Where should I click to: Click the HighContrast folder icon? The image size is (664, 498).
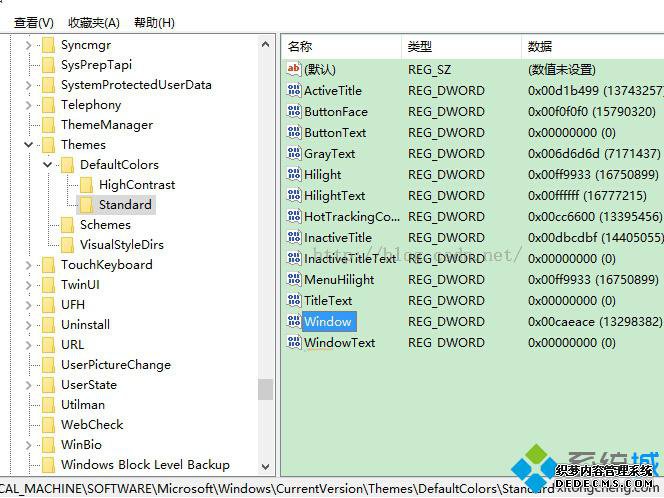coord(86,185)
